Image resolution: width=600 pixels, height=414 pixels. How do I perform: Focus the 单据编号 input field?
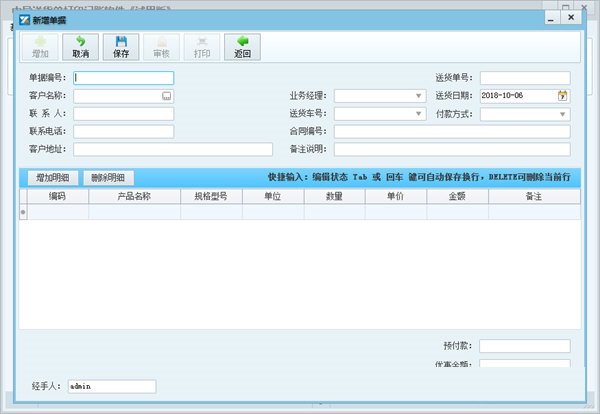[x=124, y=78]
